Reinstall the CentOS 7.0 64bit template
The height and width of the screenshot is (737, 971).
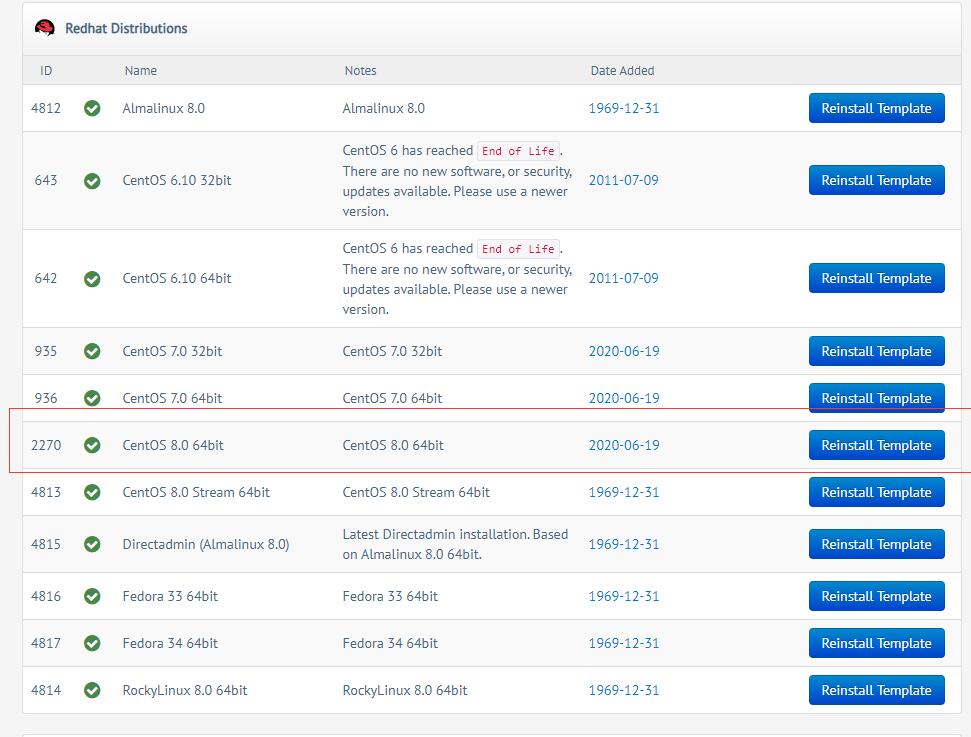click(876, 398)
